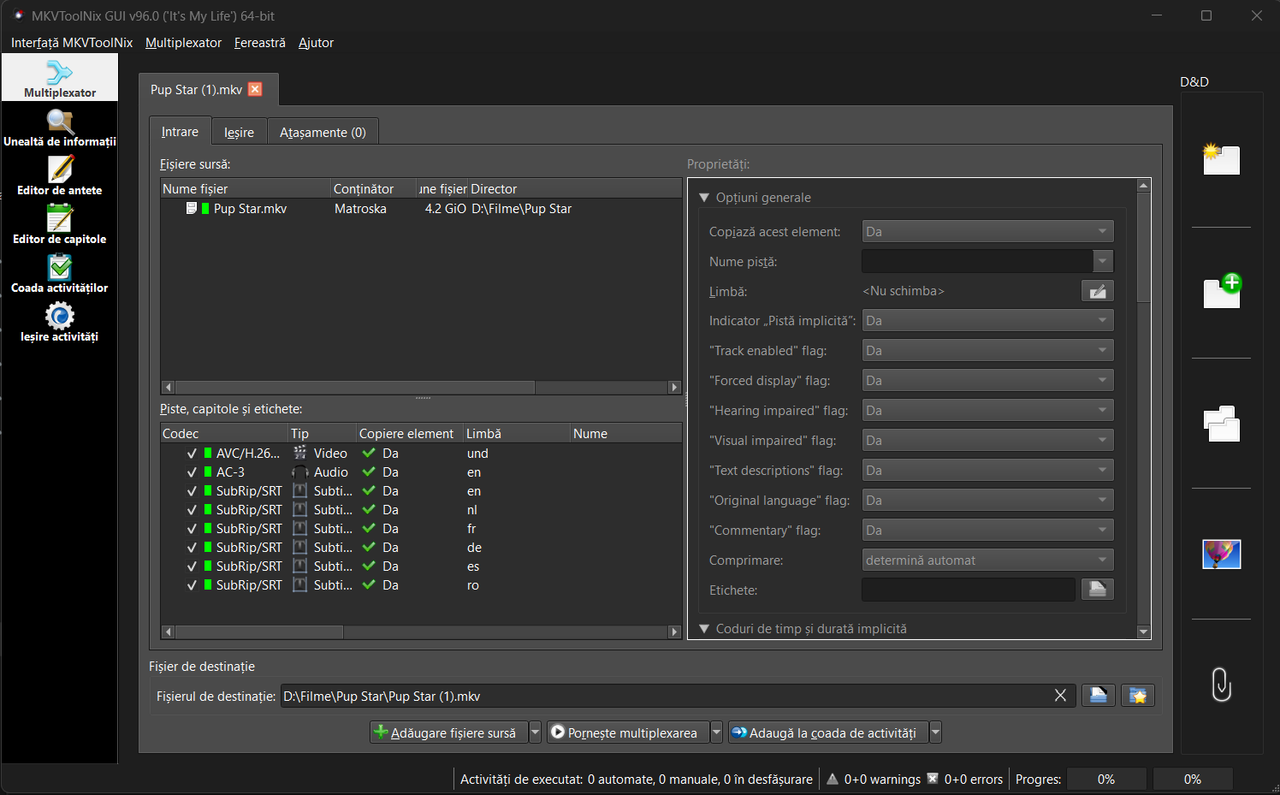Close the Pup Star (1).mkv tab

[x=255, y=89]
